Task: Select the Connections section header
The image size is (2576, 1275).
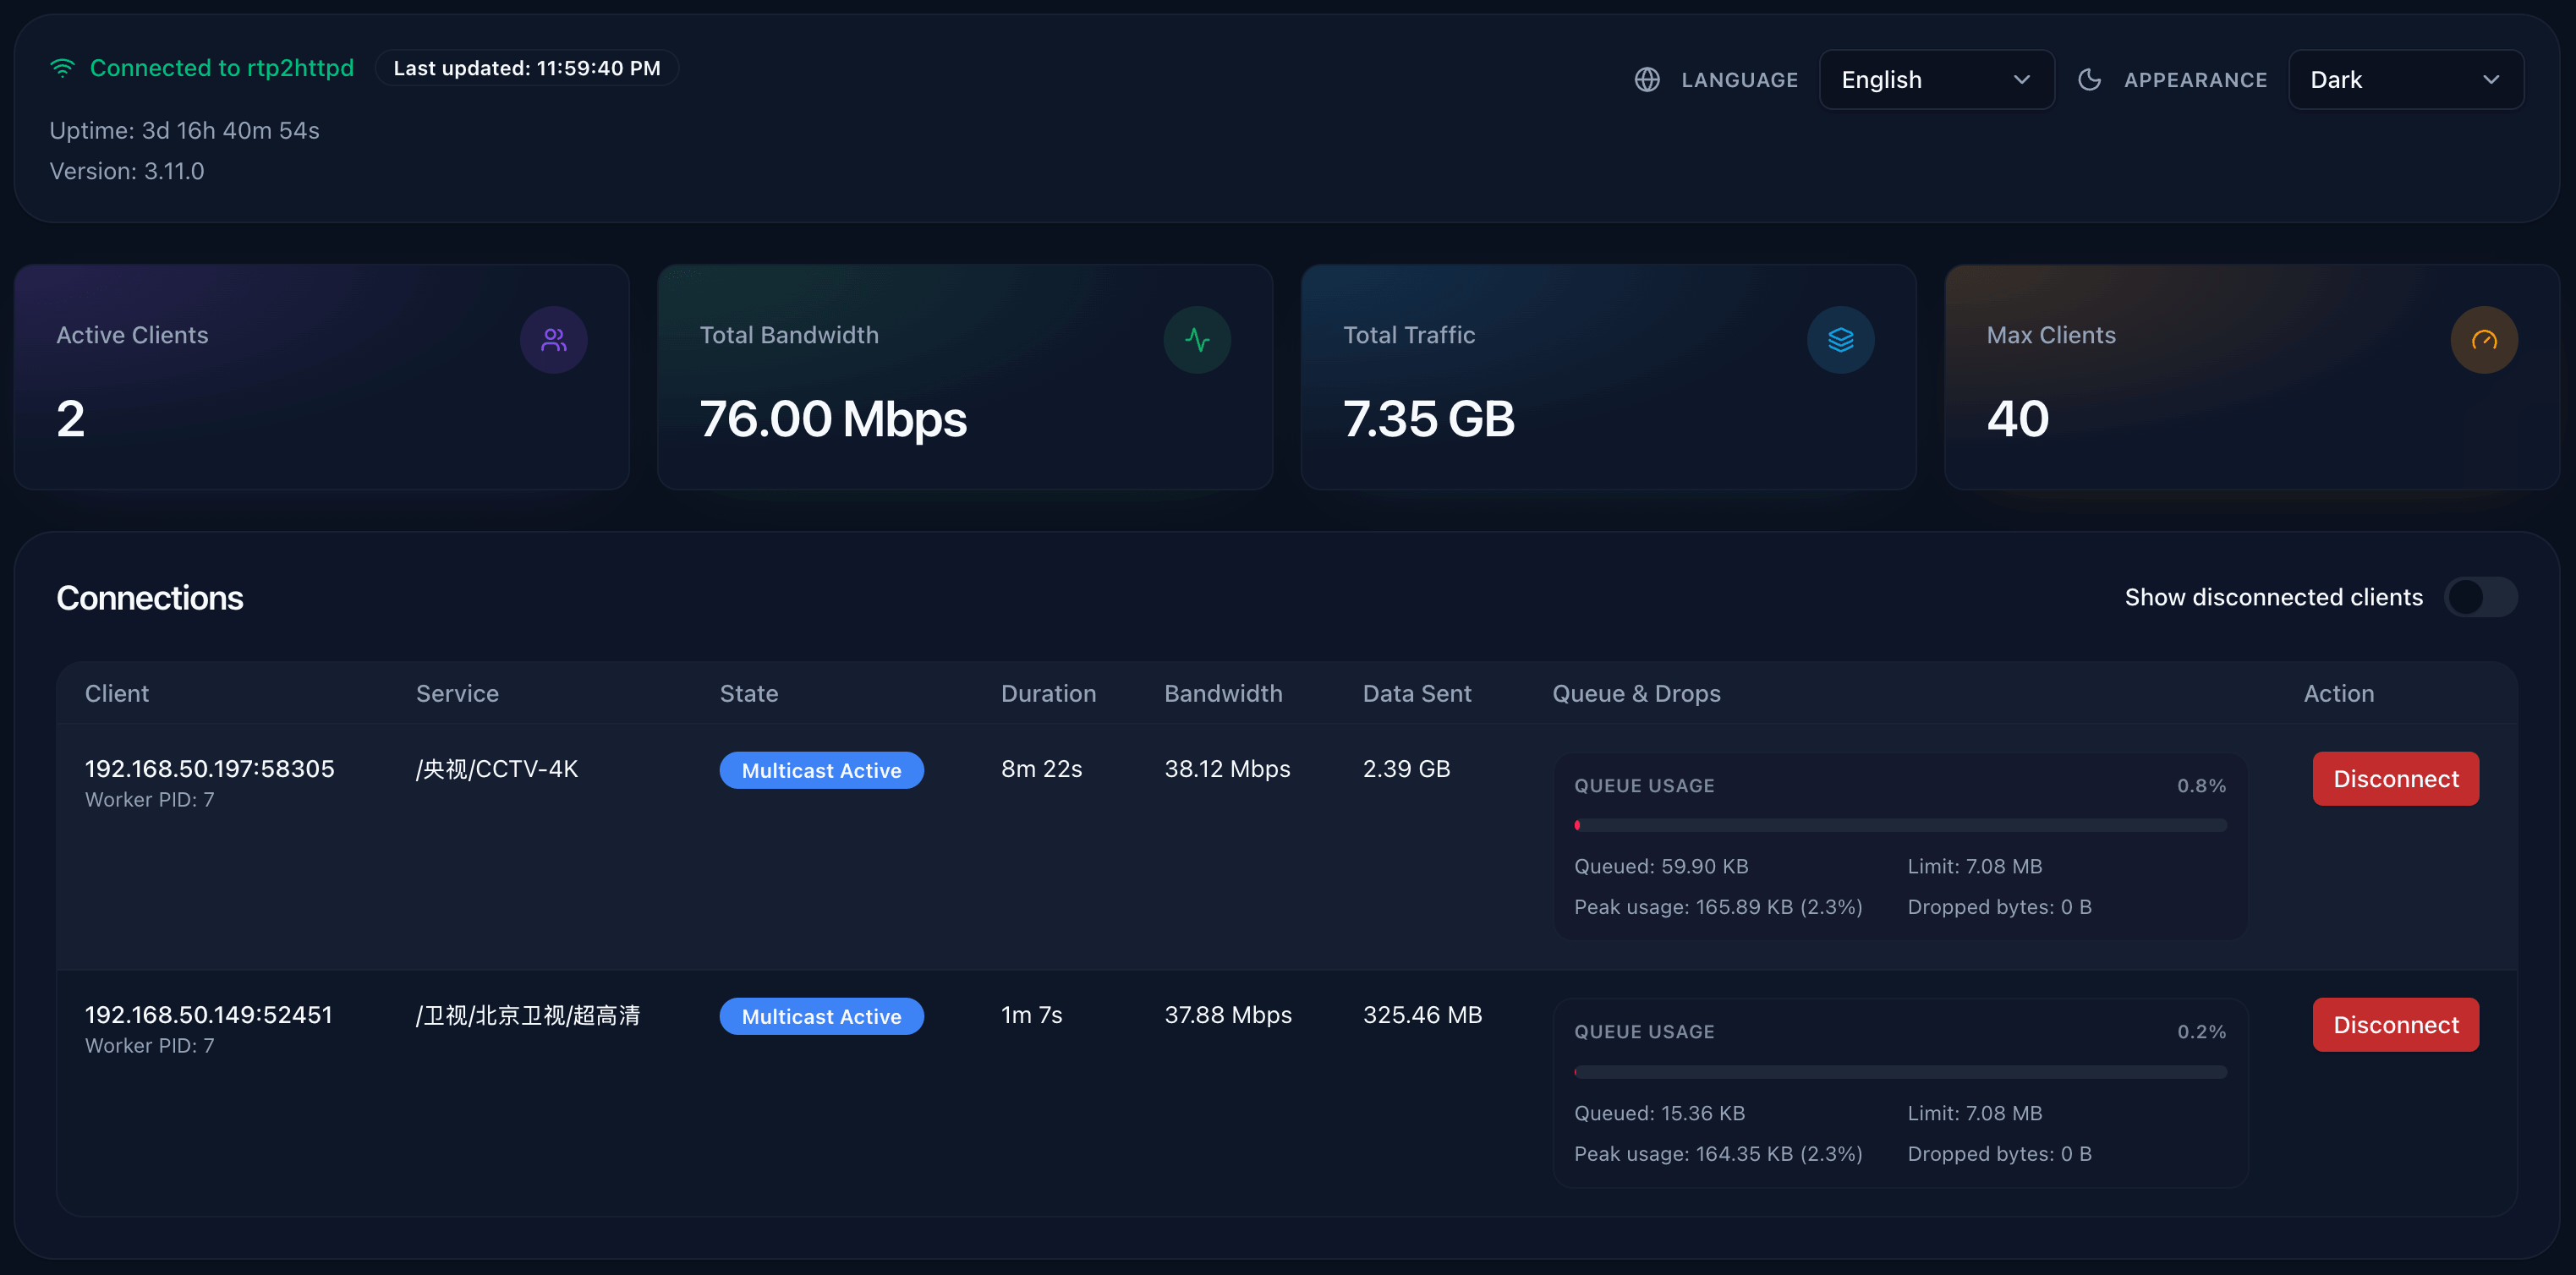Action: [x=150, y=598]
